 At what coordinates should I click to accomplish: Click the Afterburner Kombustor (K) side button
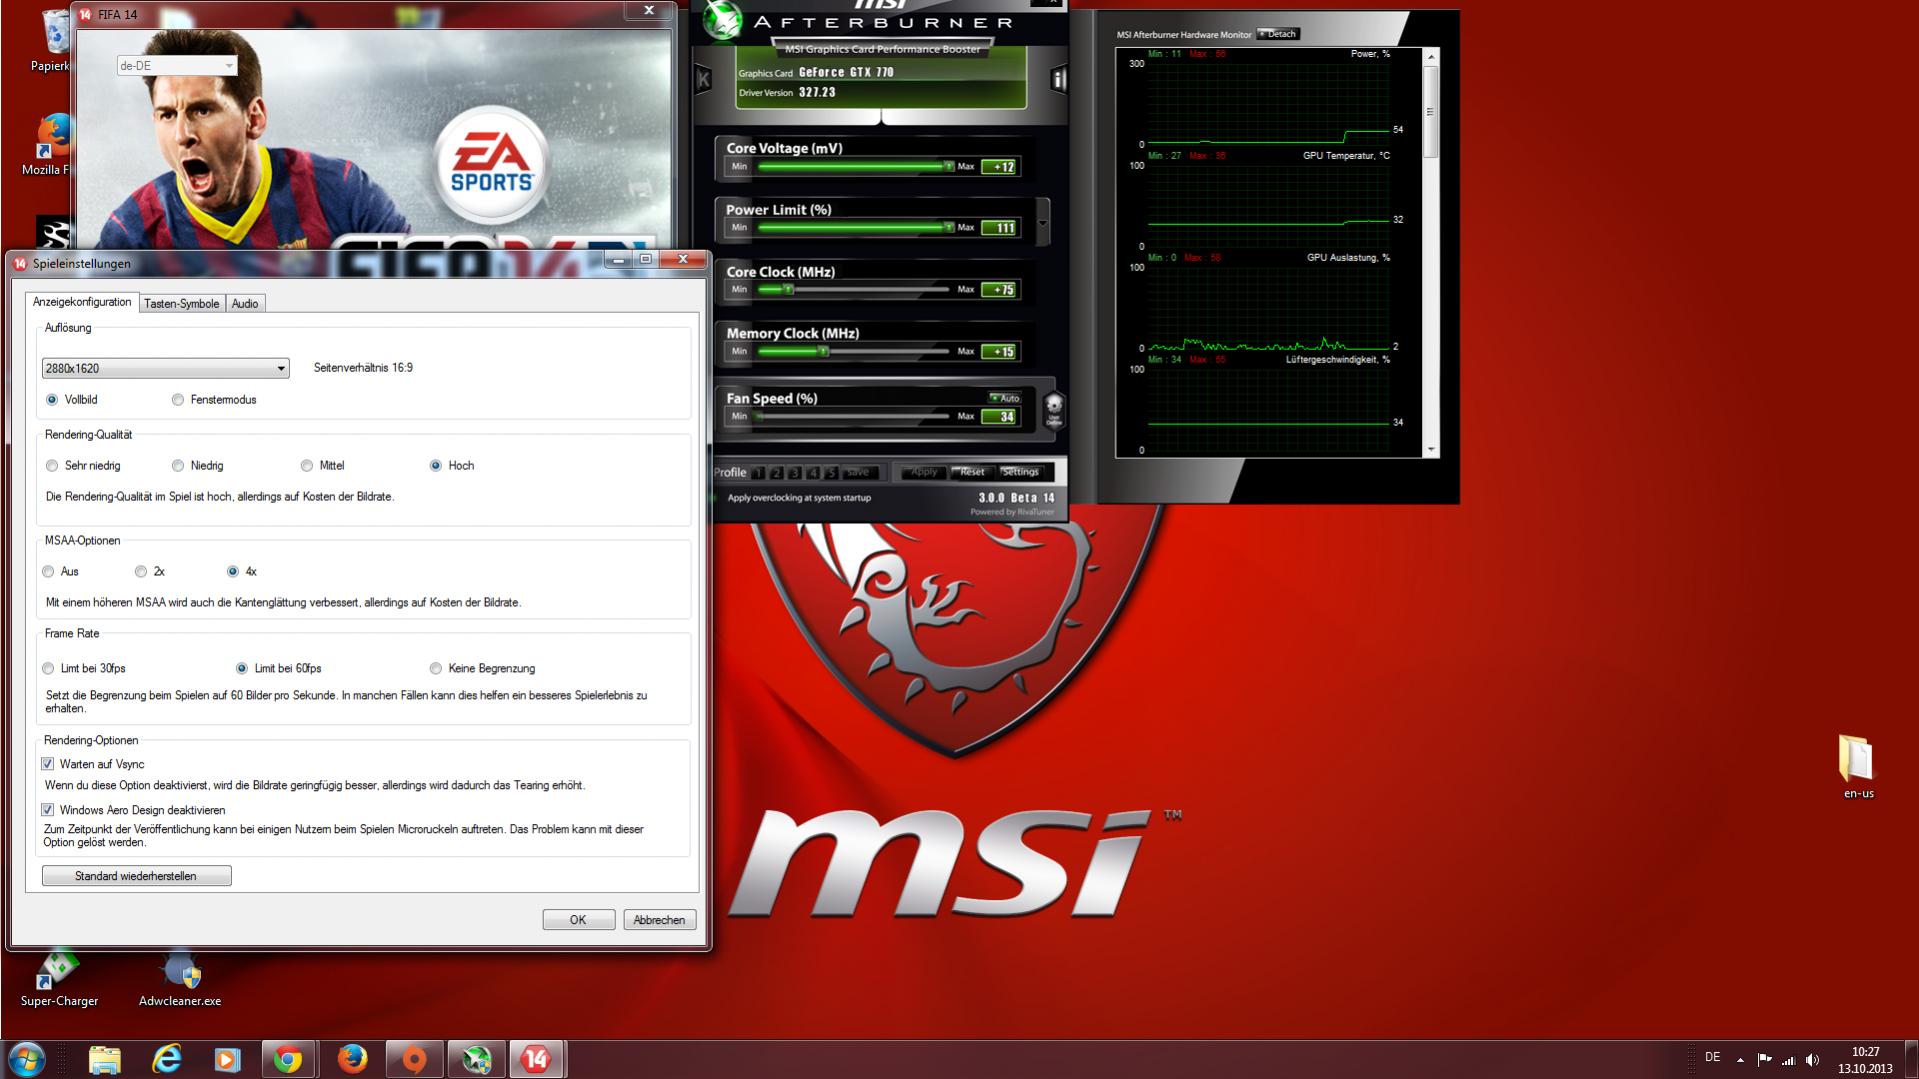pyautogui.click(x=703, y=79)
